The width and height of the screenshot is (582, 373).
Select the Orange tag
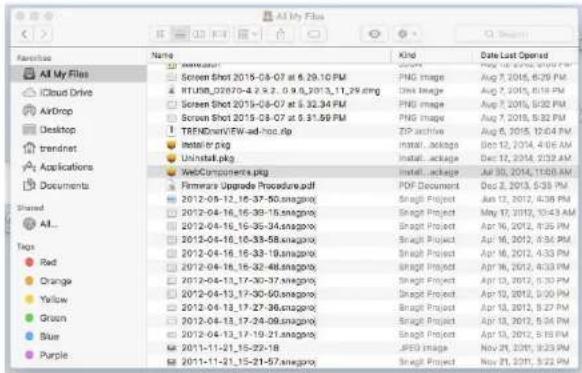coord(79,281)
